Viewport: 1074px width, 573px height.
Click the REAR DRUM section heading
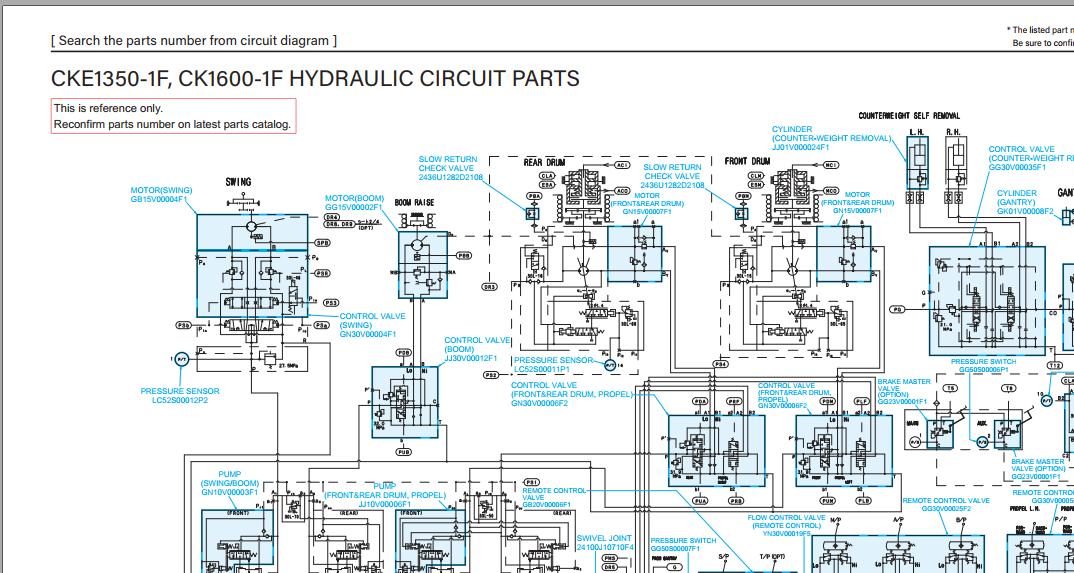[x=545, y=162]
